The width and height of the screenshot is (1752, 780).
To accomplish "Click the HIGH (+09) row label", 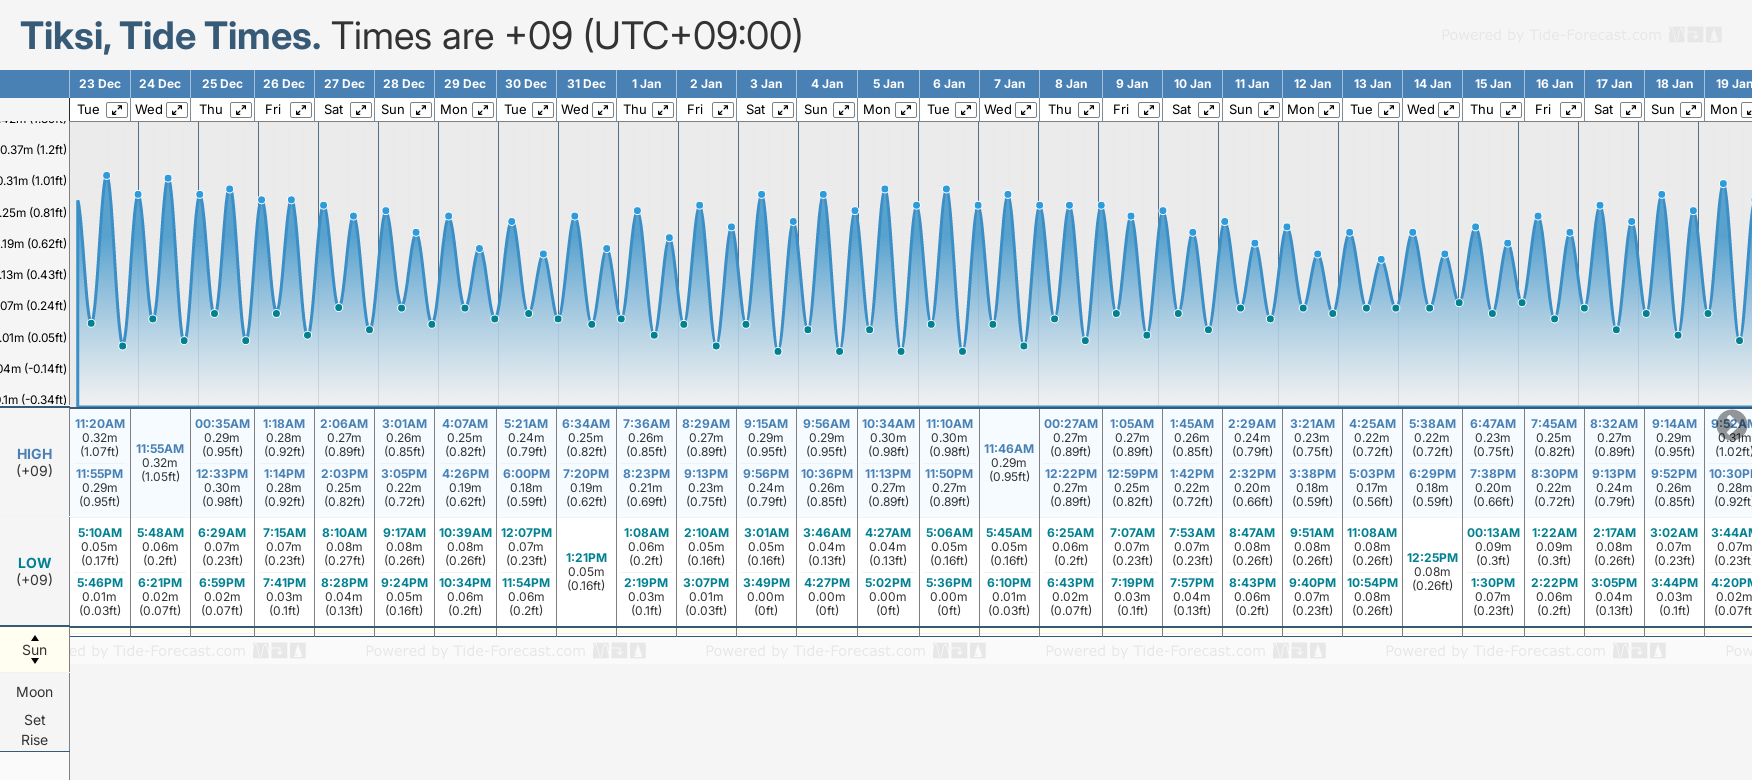I will [35, 462].
